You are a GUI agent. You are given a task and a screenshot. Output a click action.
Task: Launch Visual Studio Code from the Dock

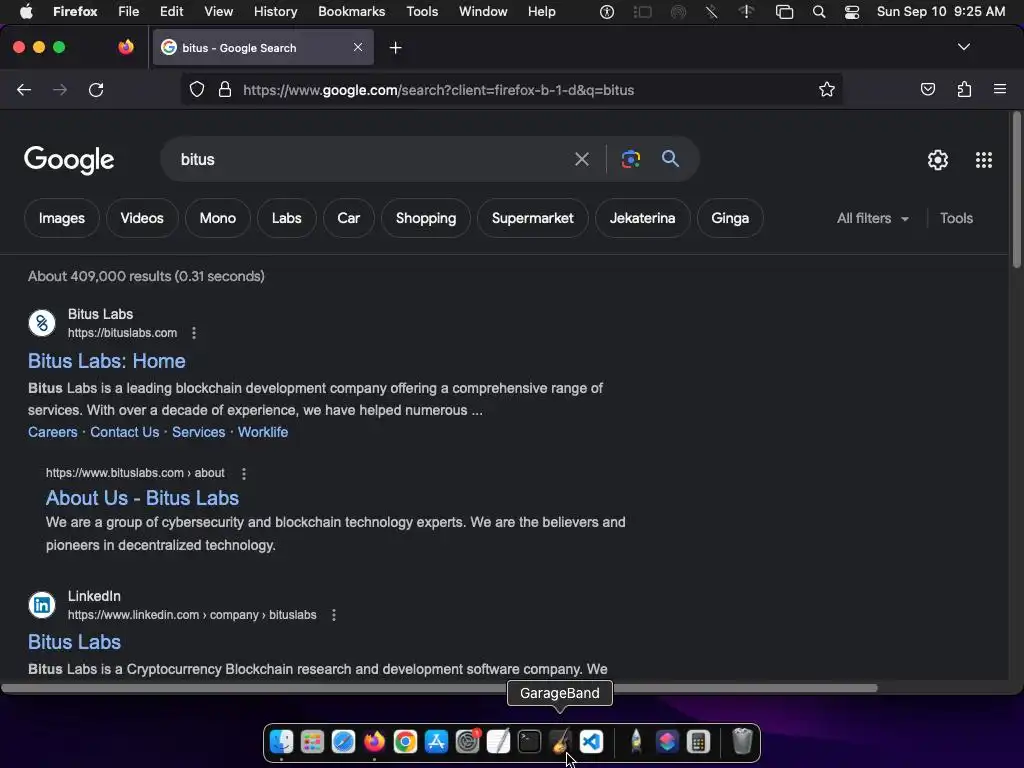(591, 742)
